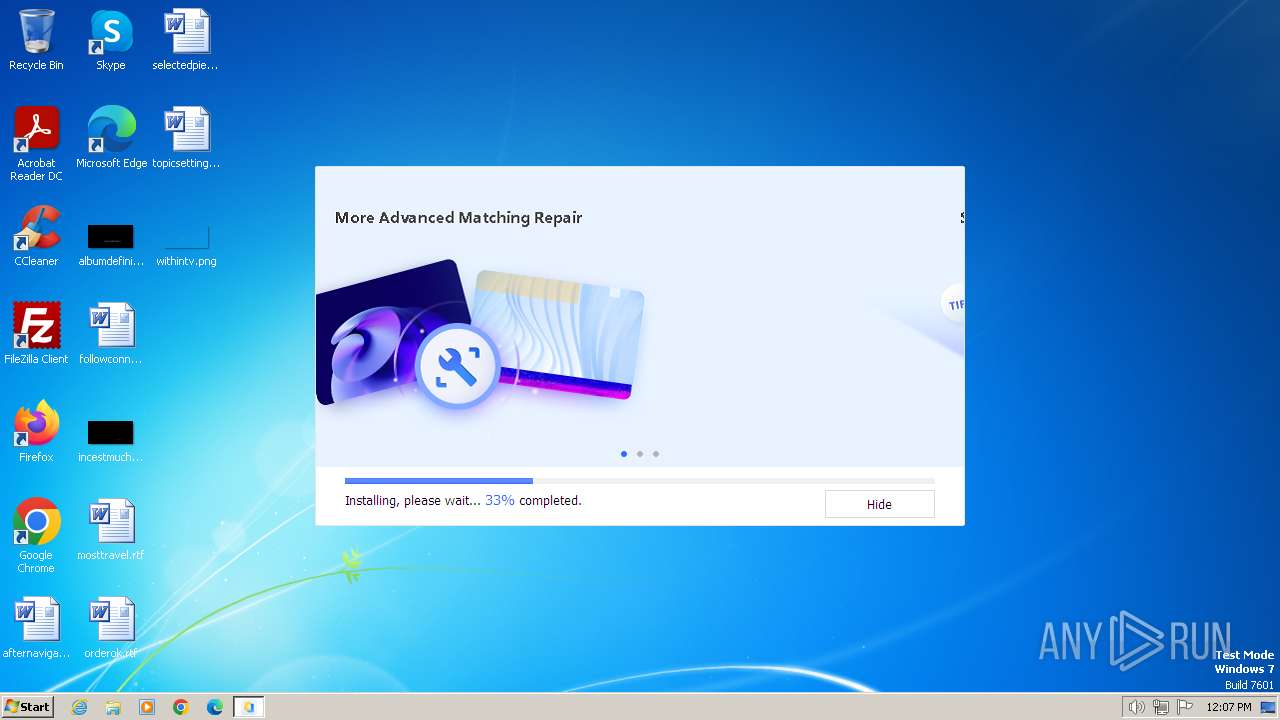1280x720 pixels.
Task: Click the Show desktop button
Action: (1268, 707)
